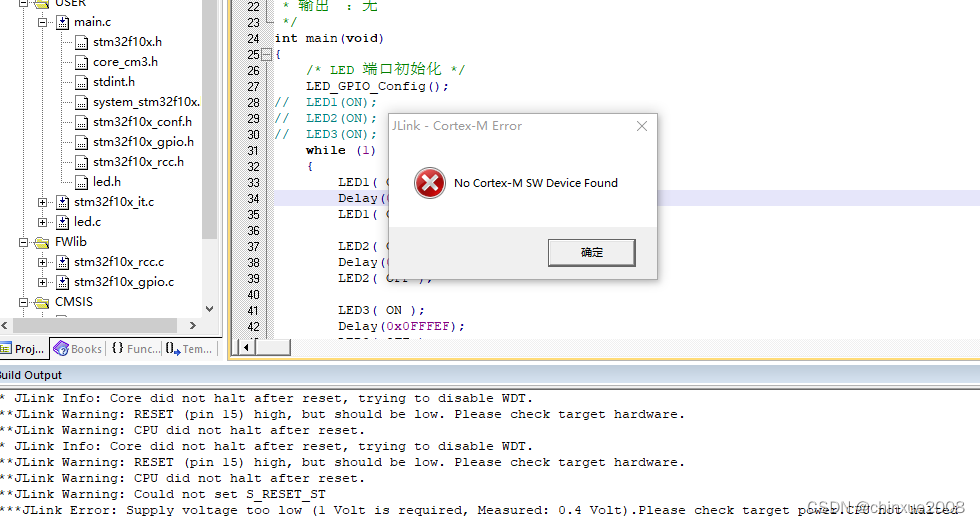Close the JLink Cortex-M Error dialog
Viewport: 980px width, 523px height.
641,126
